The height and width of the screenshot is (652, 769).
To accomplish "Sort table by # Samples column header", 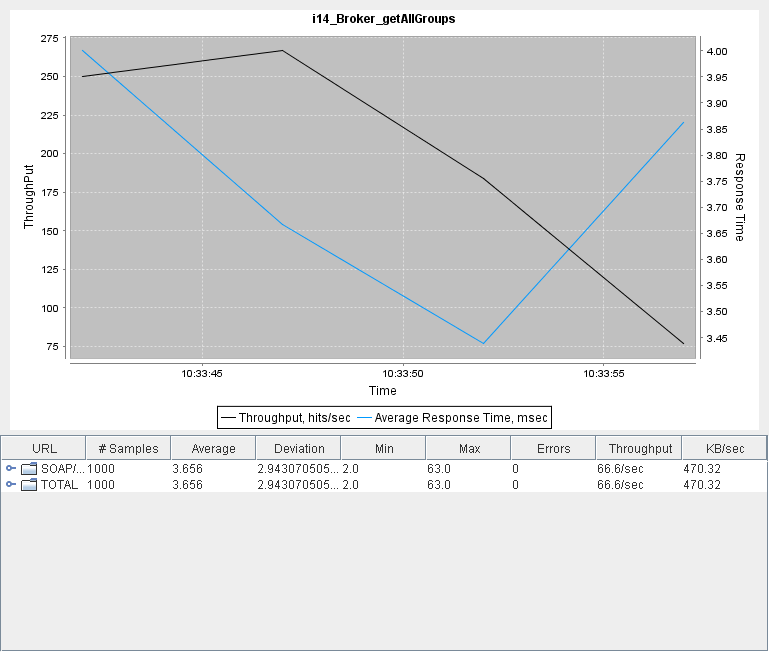I will [x=128, y=448].
